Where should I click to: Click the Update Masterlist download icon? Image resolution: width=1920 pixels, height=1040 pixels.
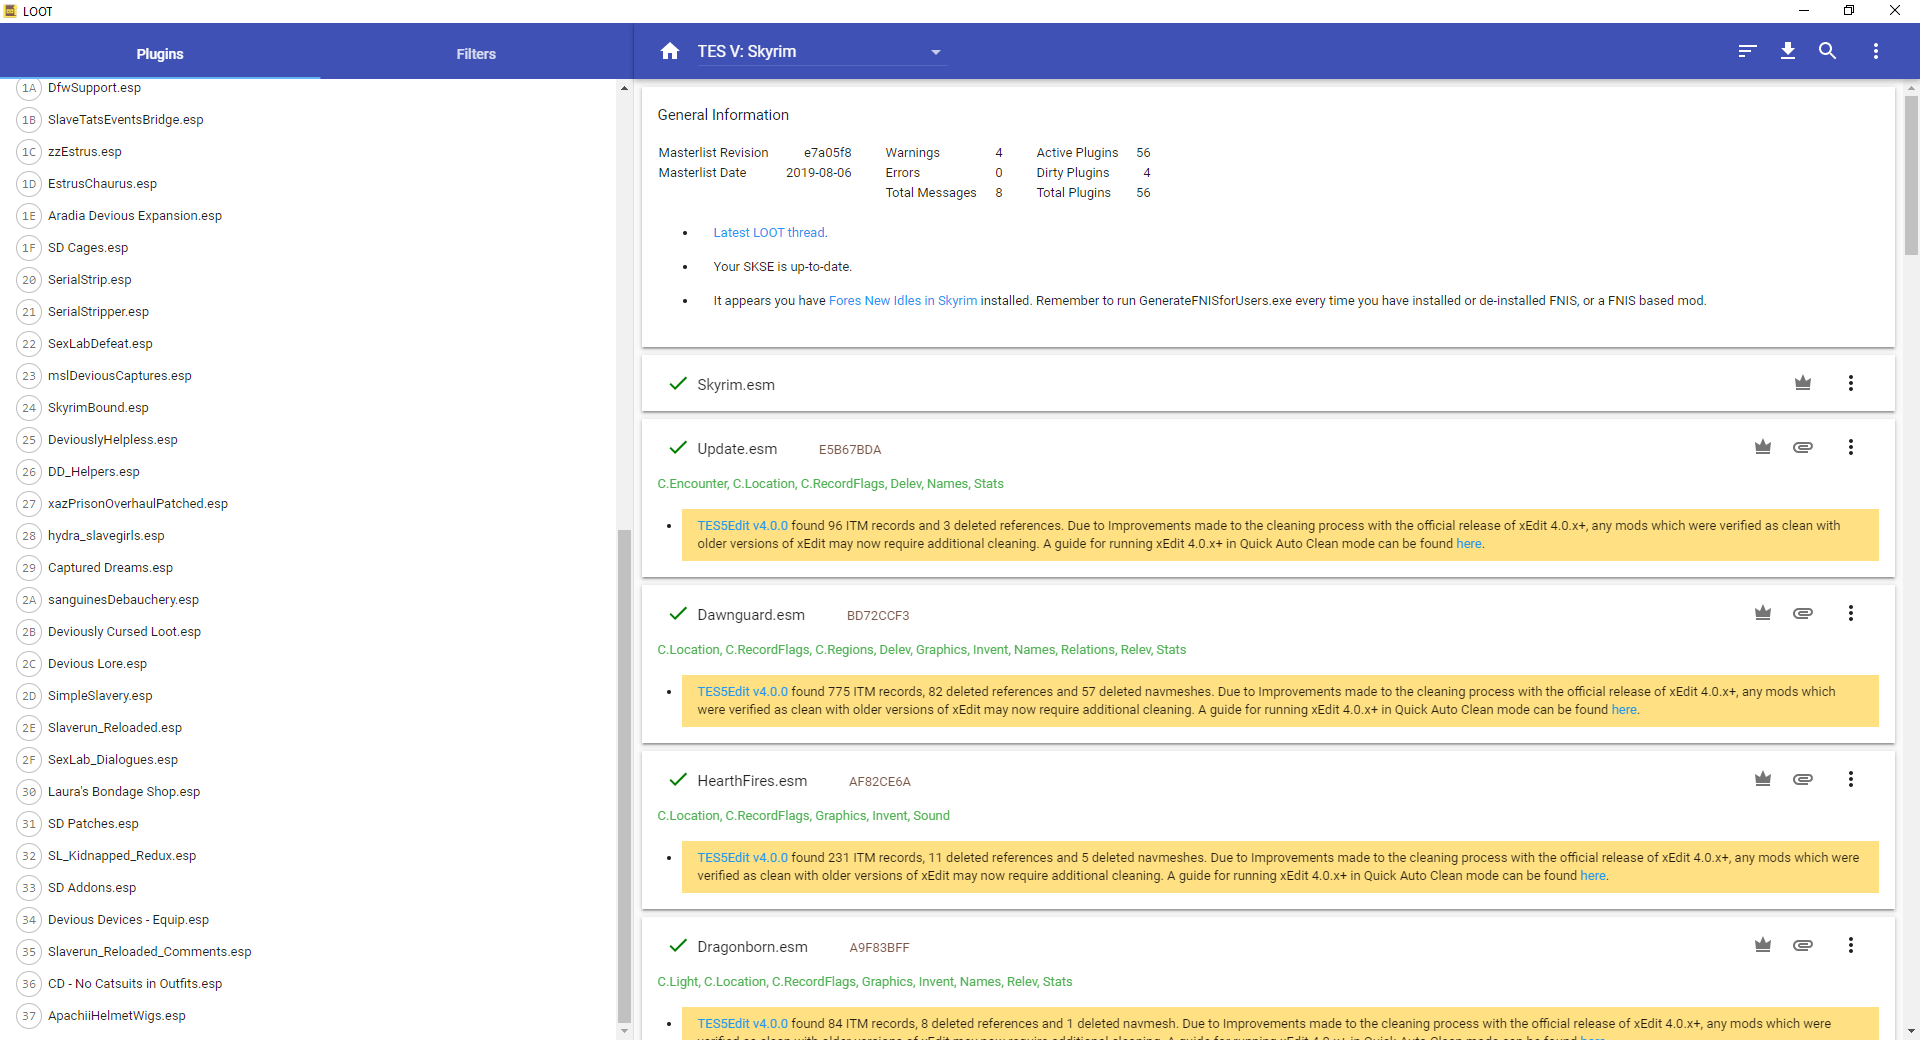1788,51
